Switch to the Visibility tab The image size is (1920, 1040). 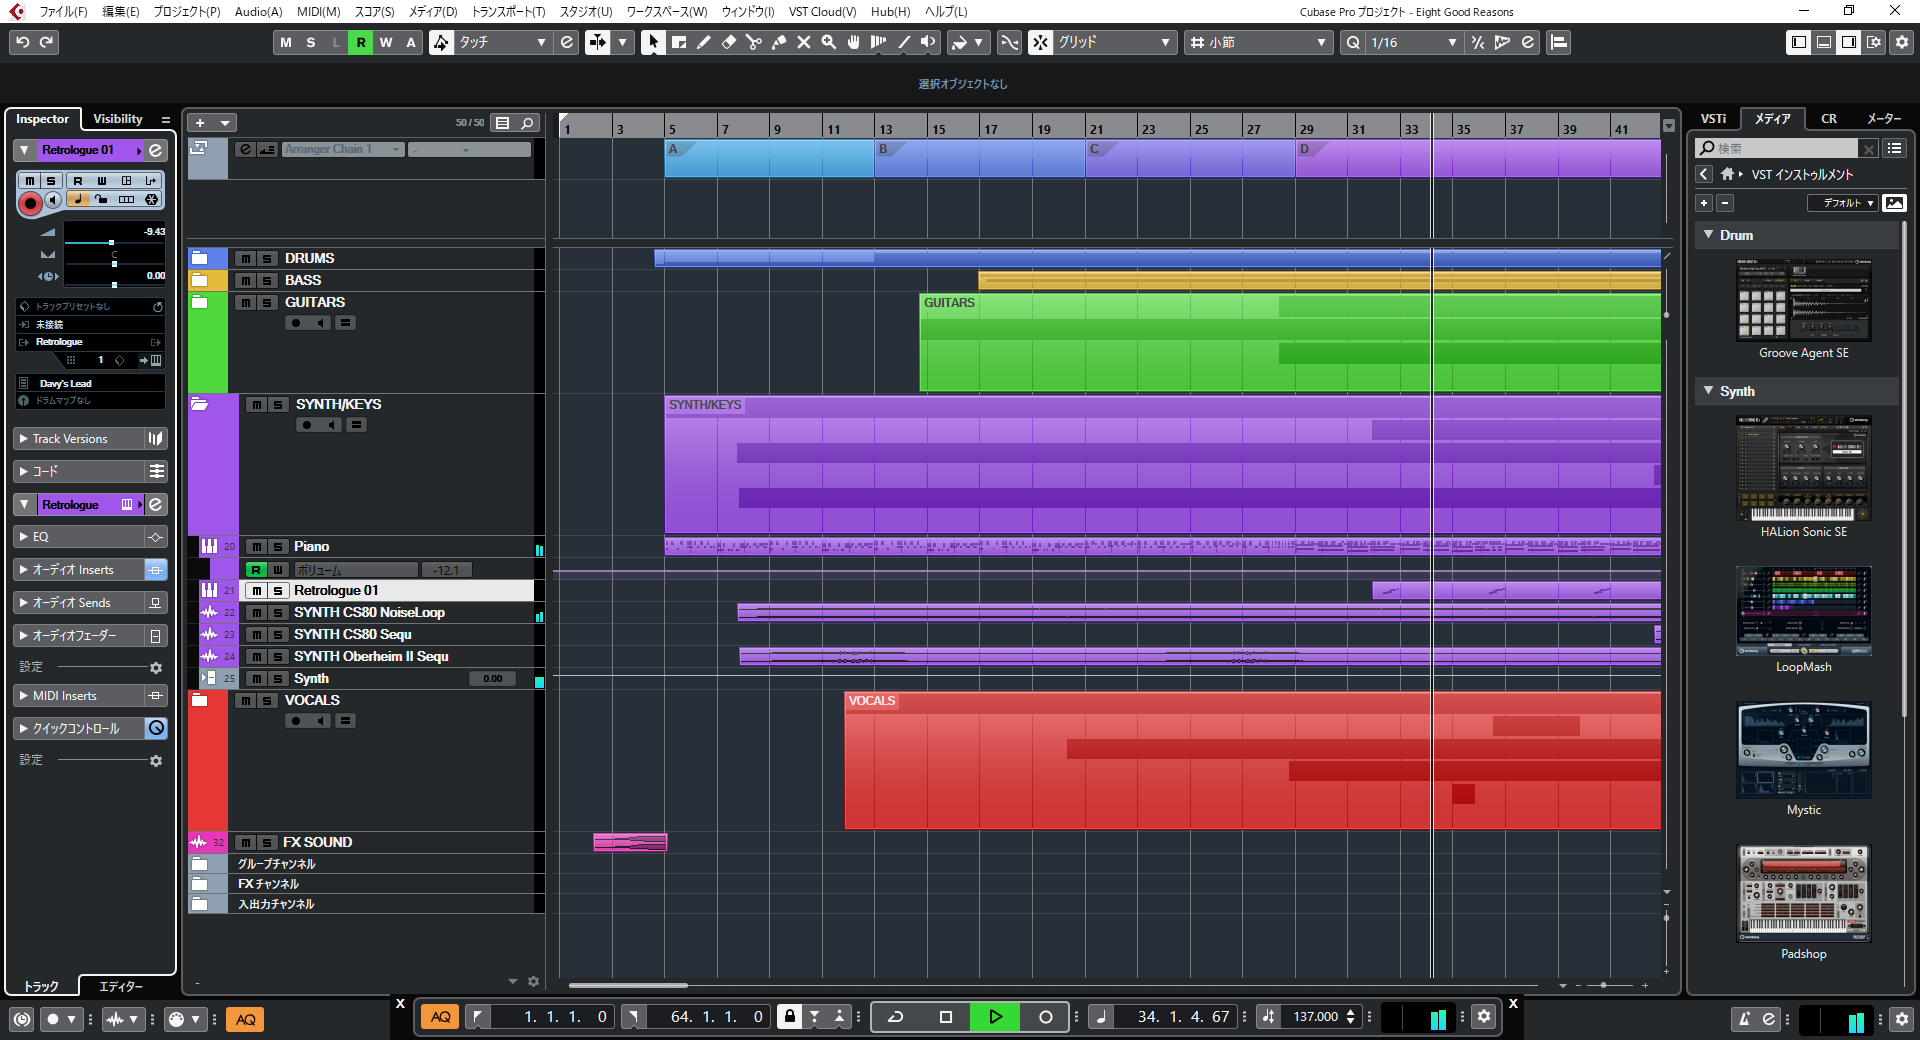[x=118, y=119]
